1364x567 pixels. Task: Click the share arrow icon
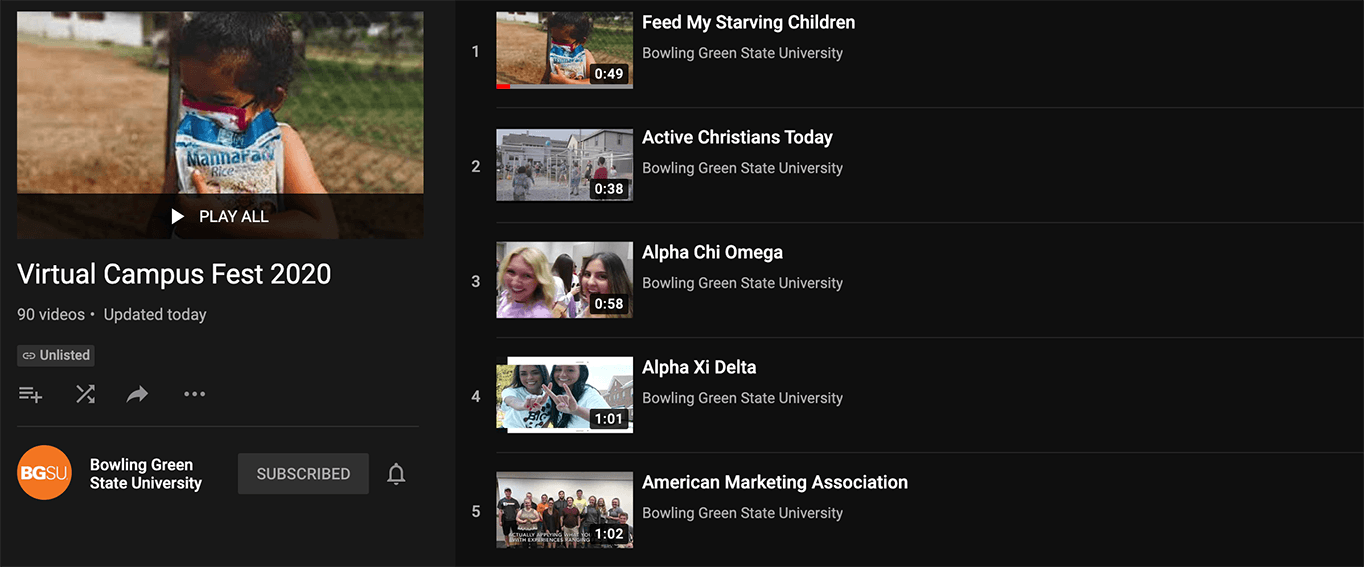(x=137, y=394)
